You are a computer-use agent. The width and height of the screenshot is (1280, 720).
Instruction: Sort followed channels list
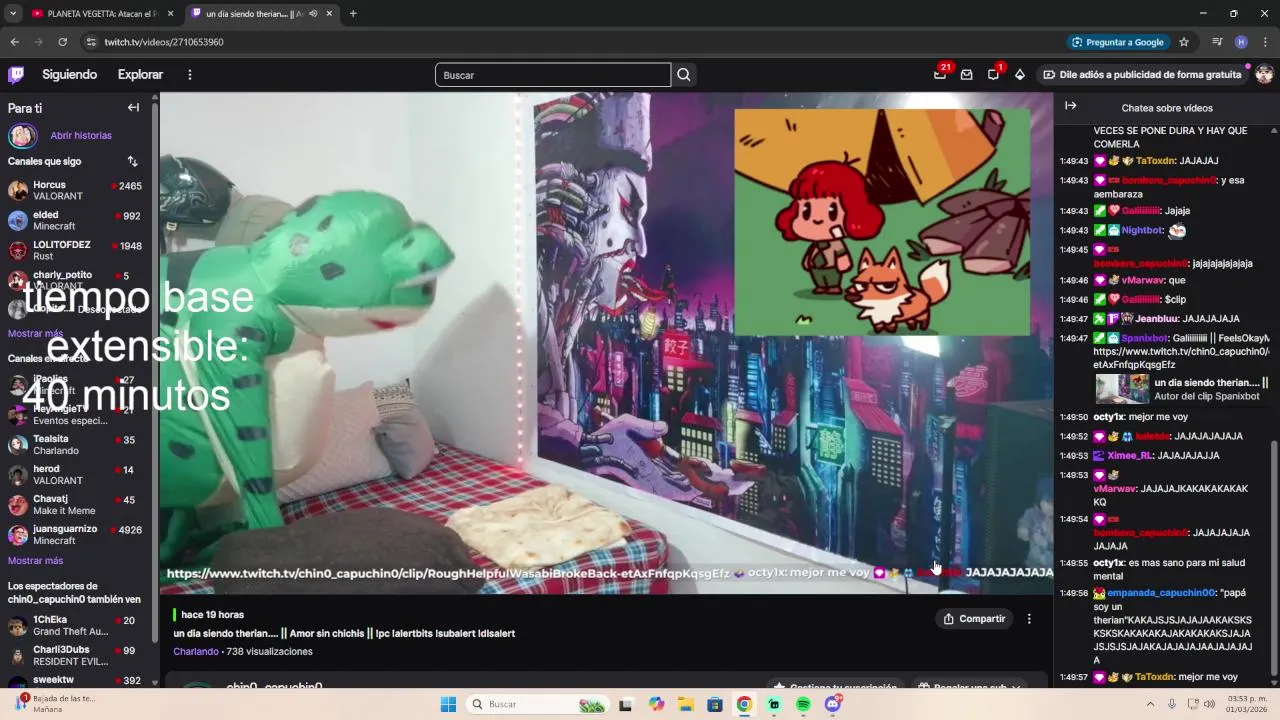pyautogui.click(x=132, y=161)
